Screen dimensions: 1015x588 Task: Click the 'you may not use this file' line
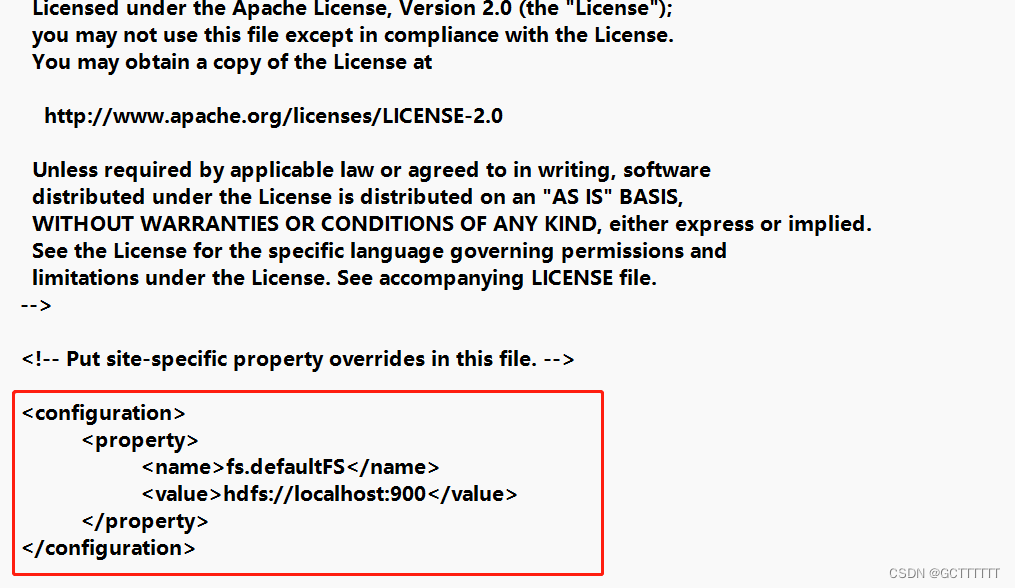(x=353, y=35)
